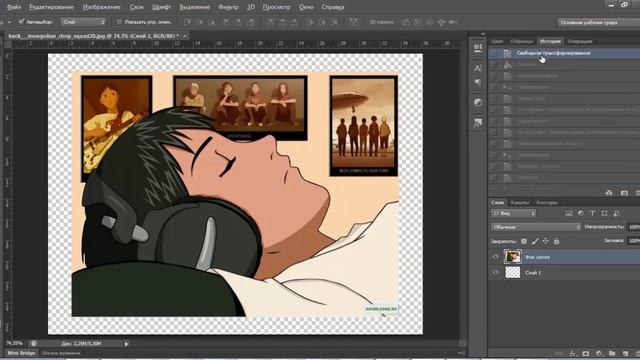Image resolution: width=640 pixels, height=360 pixels.
Task: Click the Непрозрачность opacity value field
Action: [x=633, y=227]
